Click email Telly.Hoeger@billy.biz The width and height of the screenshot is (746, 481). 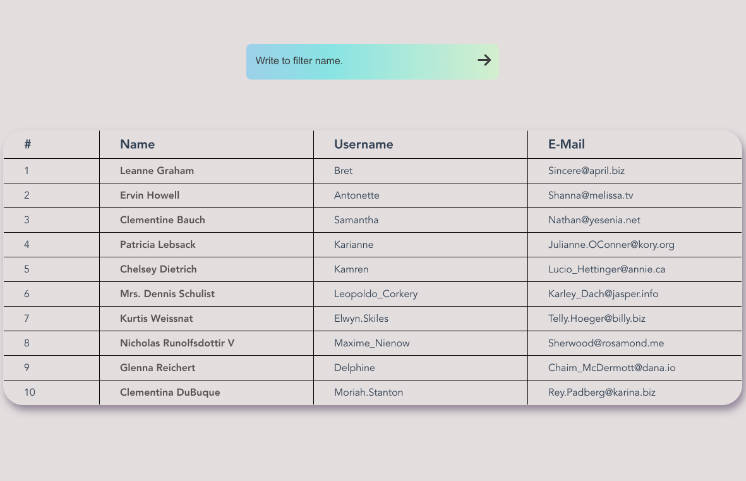[x=596, y=319]
